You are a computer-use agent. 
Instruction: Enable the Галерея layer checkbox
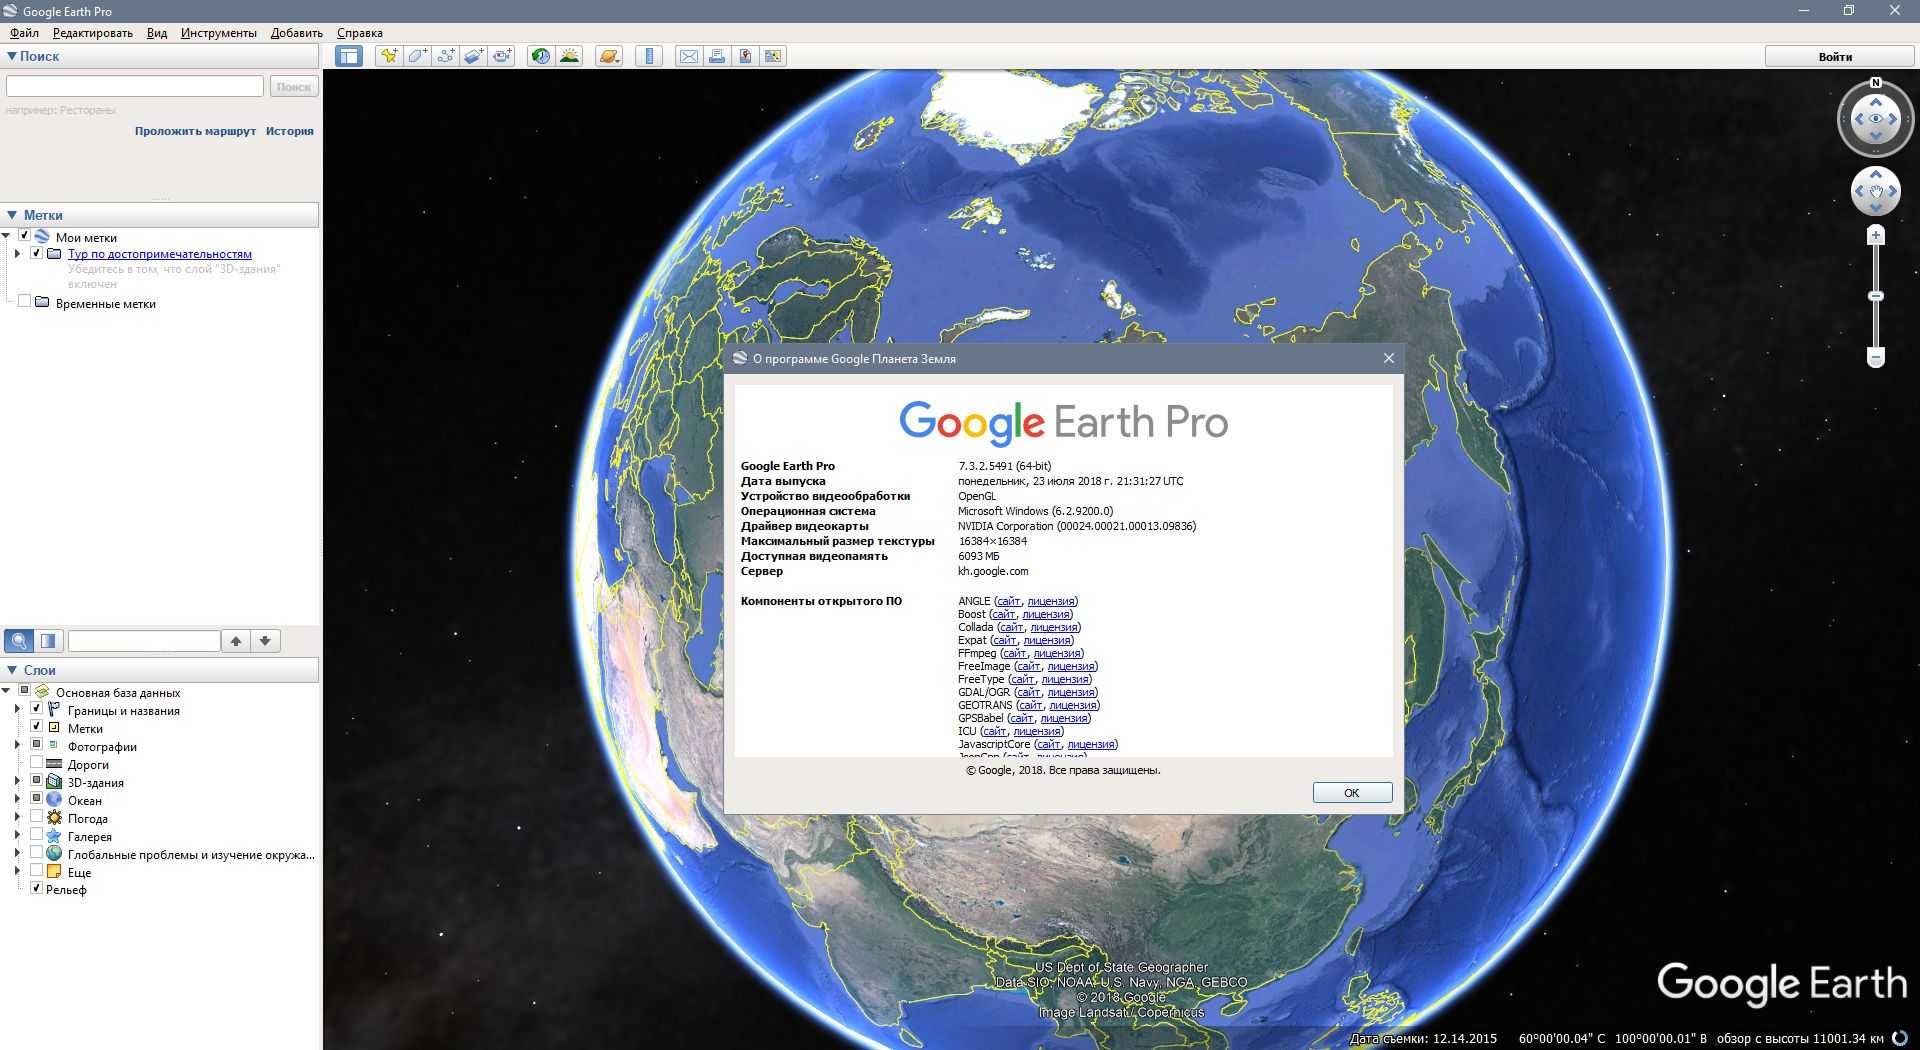click(x=36, y=835)
